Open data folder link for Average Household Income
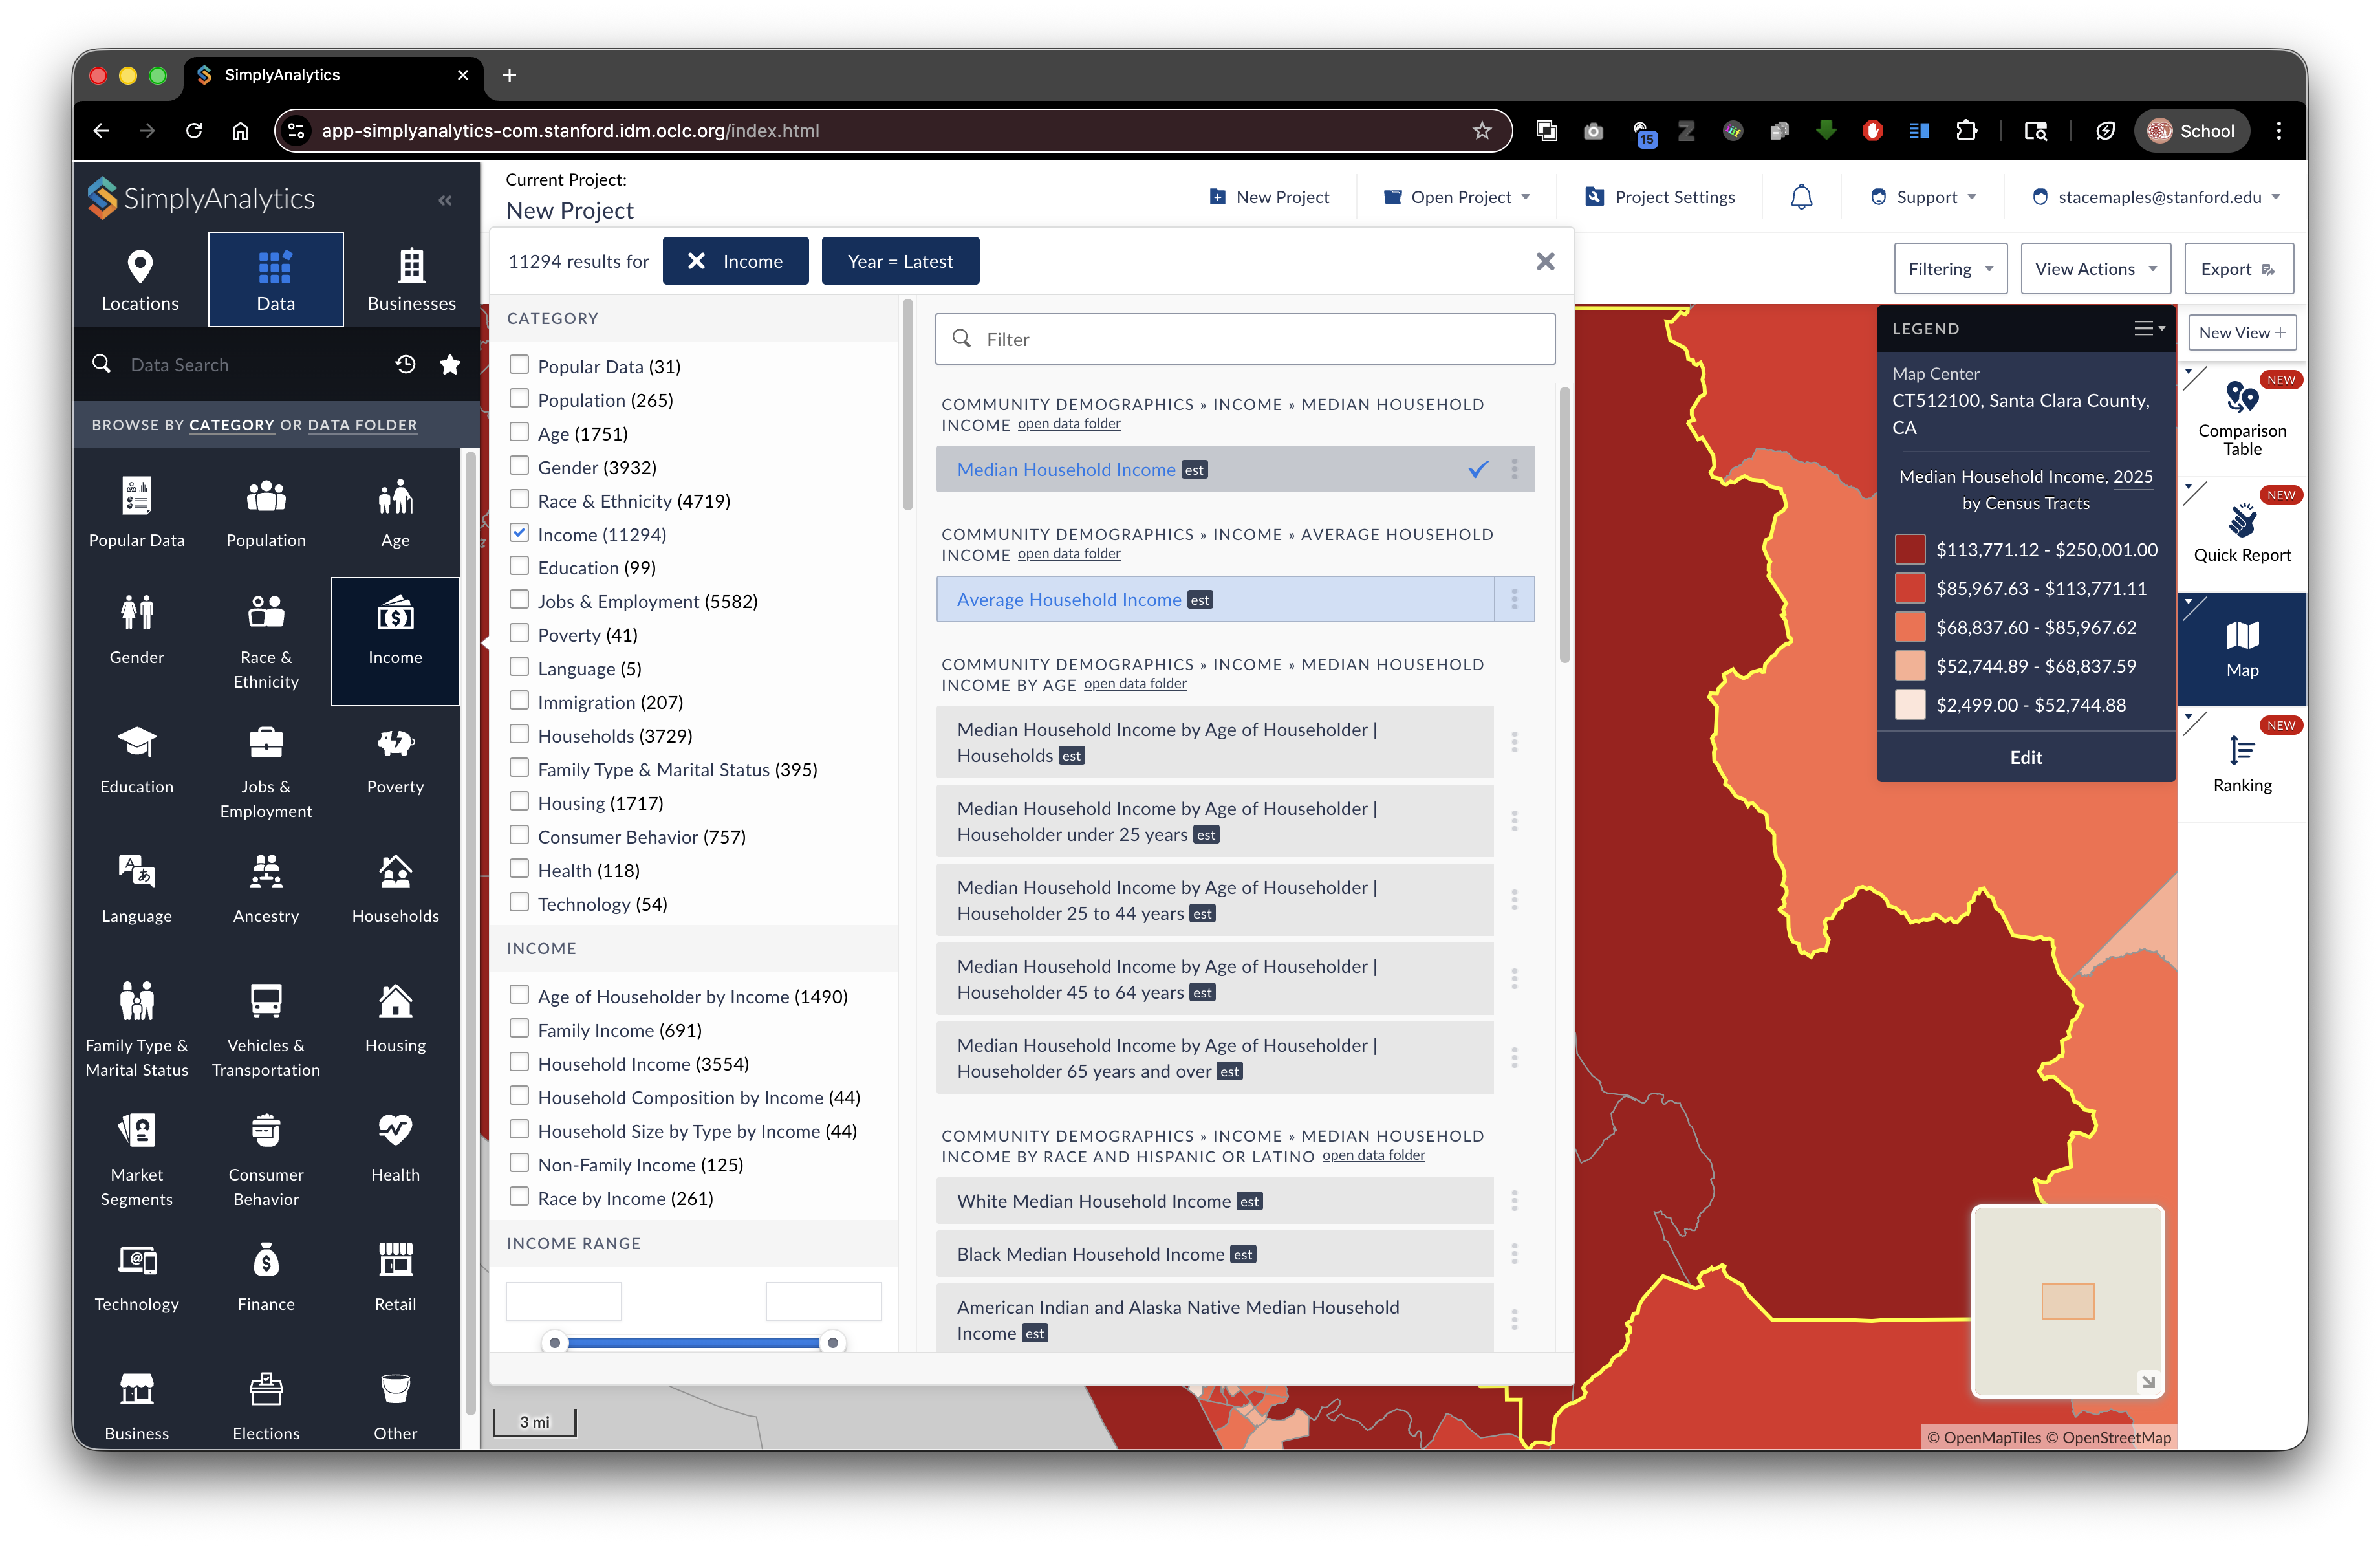Screen dimensions: 2380x1546 pos(1068,554)
